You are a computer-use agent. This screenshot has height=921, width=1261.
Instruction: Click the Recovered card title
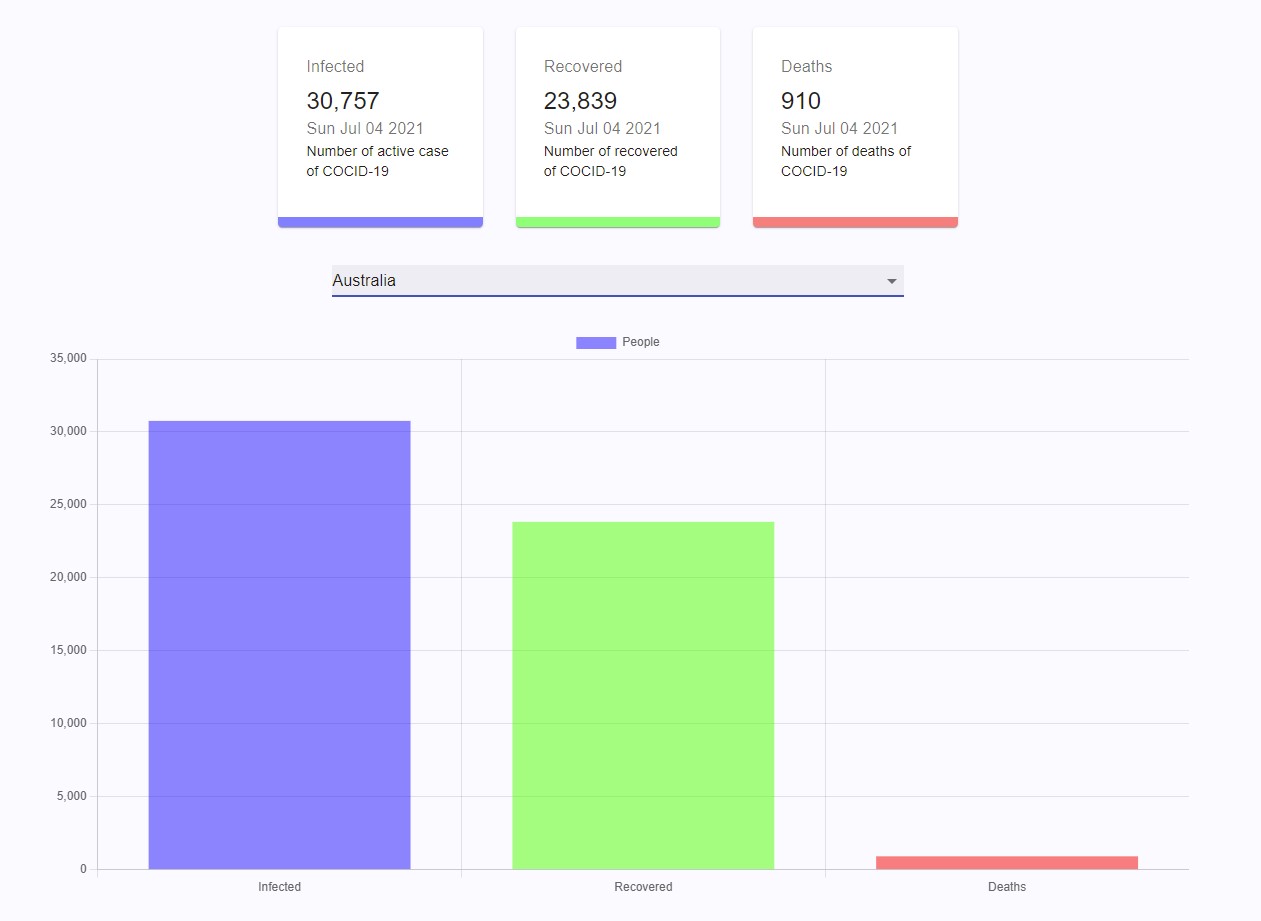583,67
